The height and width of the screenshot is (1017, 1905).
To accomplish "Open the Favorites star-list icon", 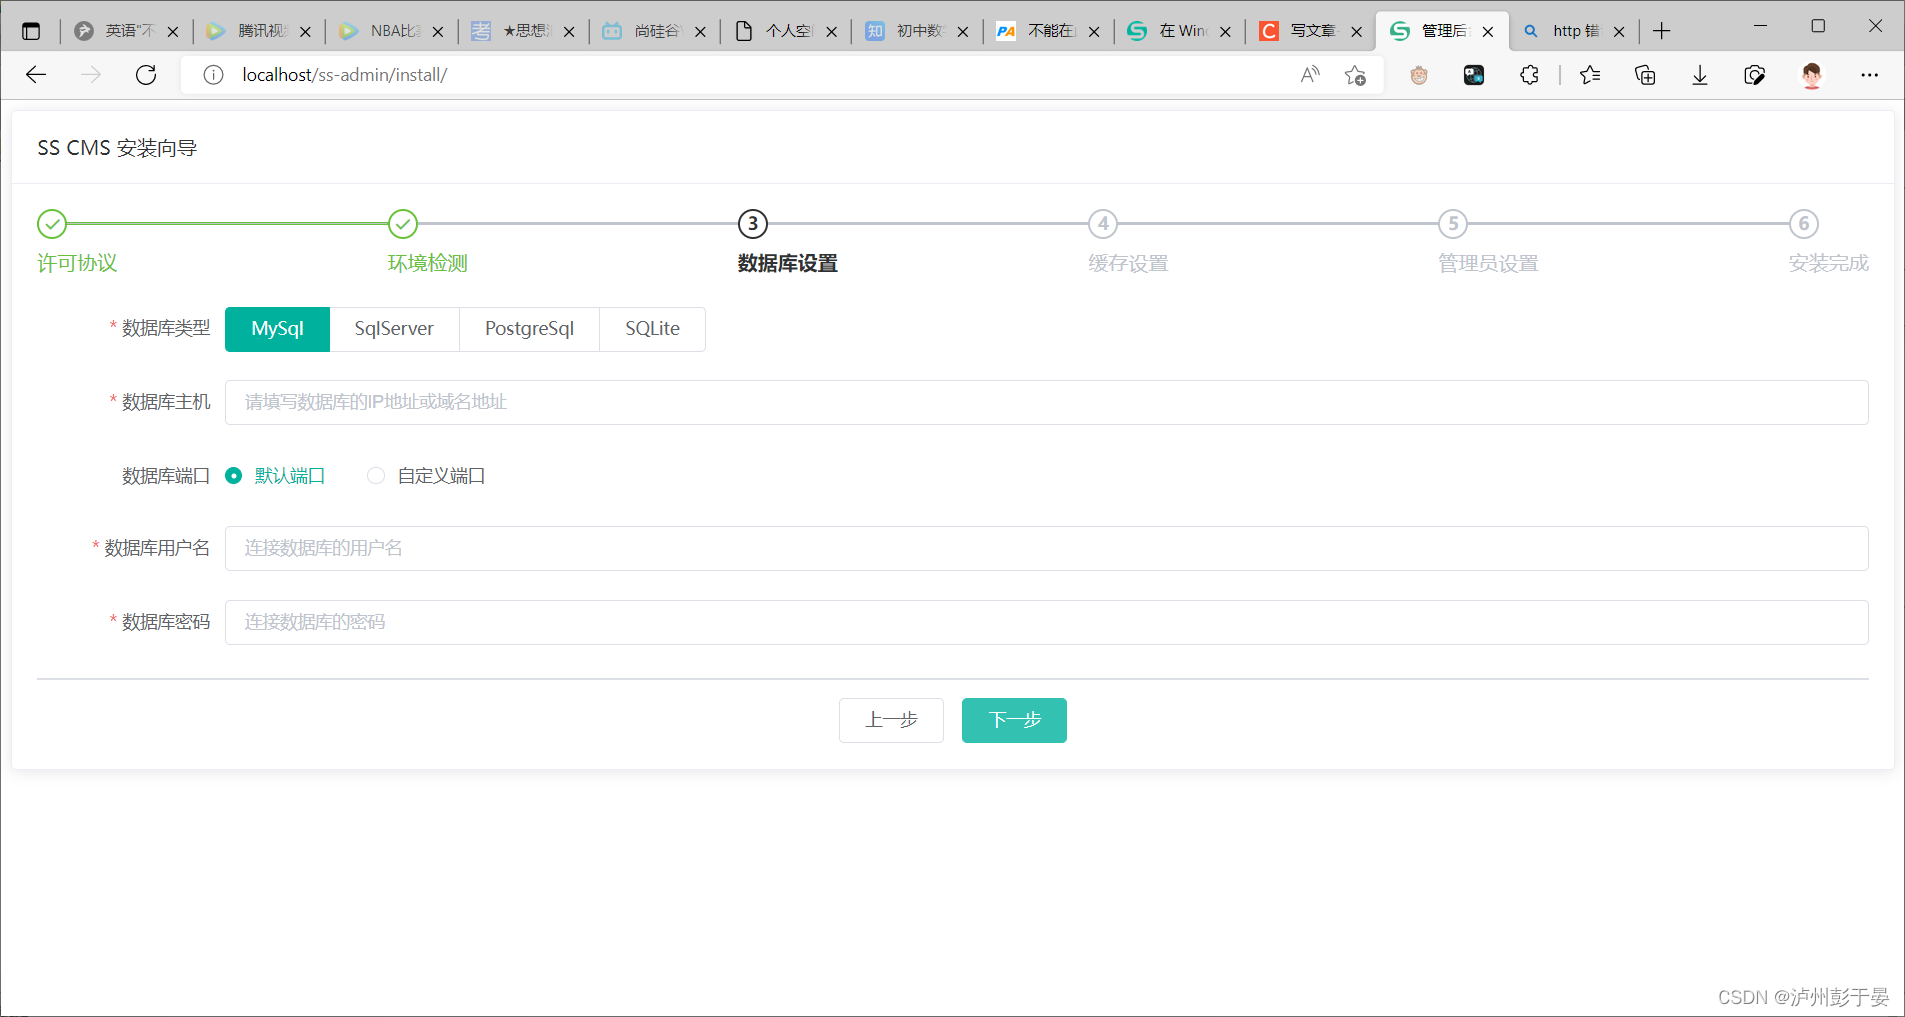I will point(1590,75).
